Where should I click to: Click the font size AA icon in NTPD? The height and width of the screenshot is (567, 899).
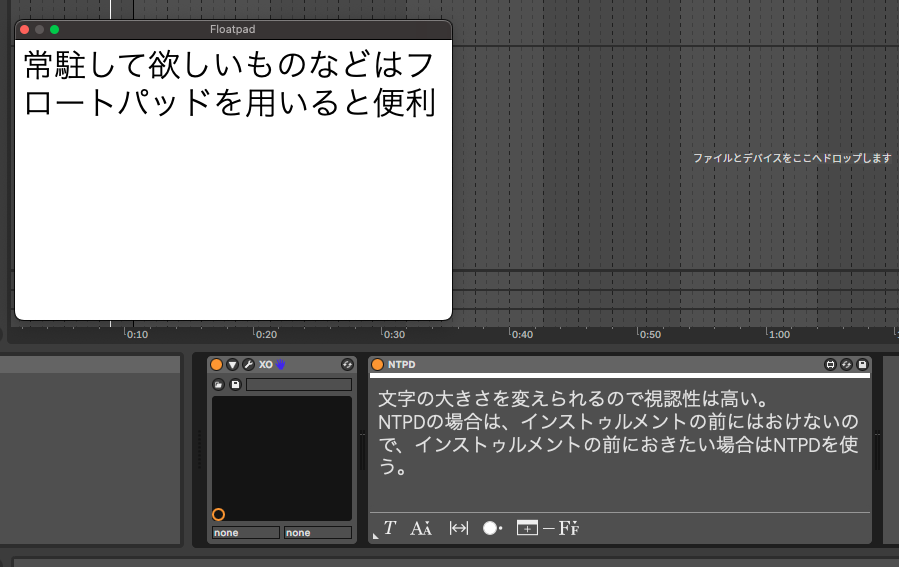420,528
